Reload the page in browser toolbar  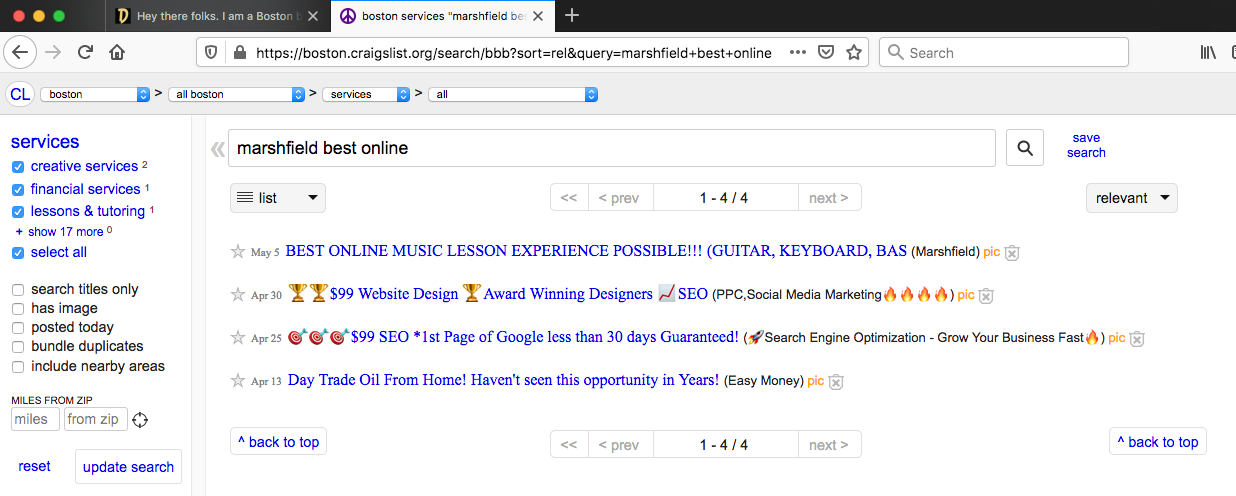86,53
